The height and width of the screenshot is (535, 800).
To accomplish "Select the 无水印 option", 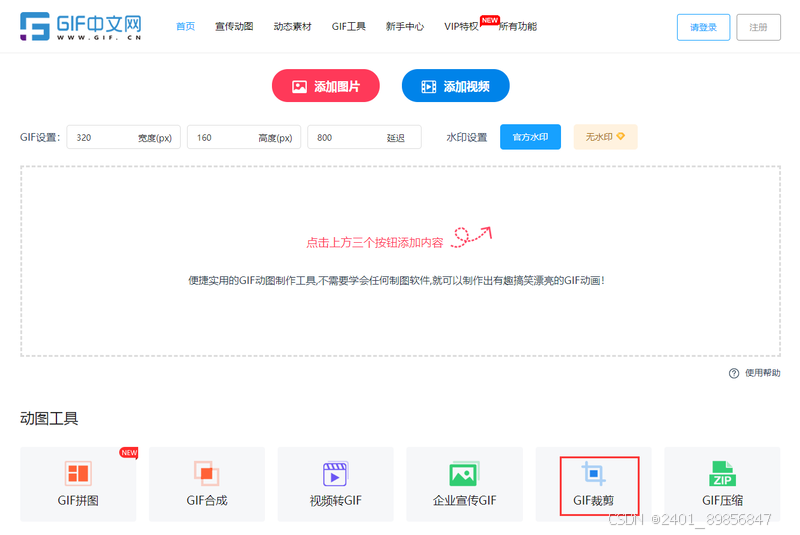I will tap(605, 137).
